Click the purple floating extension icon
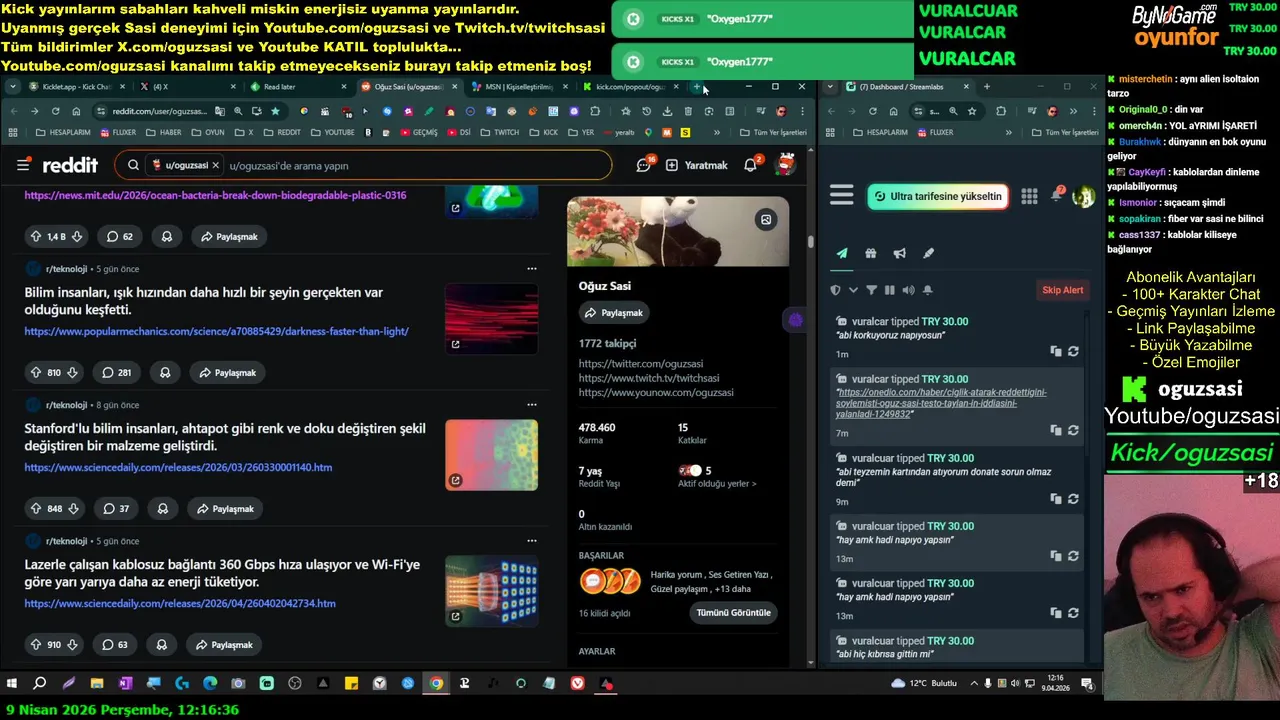 (x=795, y=320)
